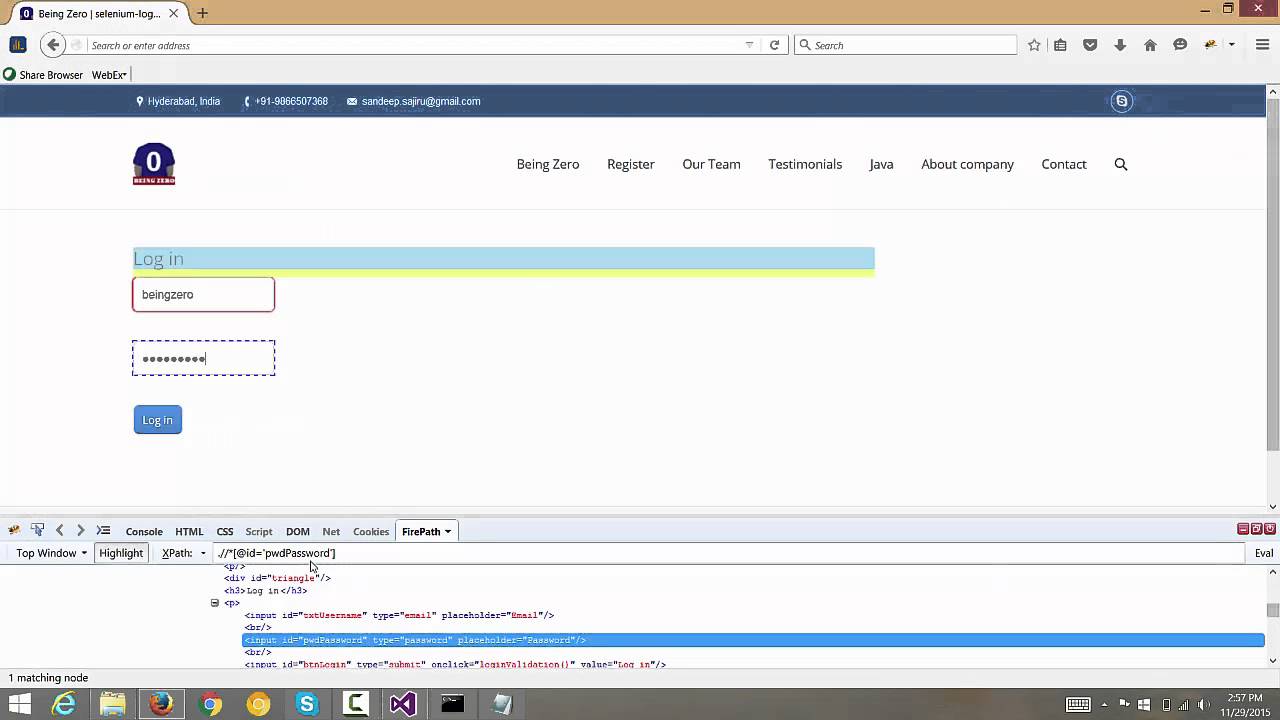Switch to the CSS tab
Screen dimensions: 1280x720
(x=225, y=532)
